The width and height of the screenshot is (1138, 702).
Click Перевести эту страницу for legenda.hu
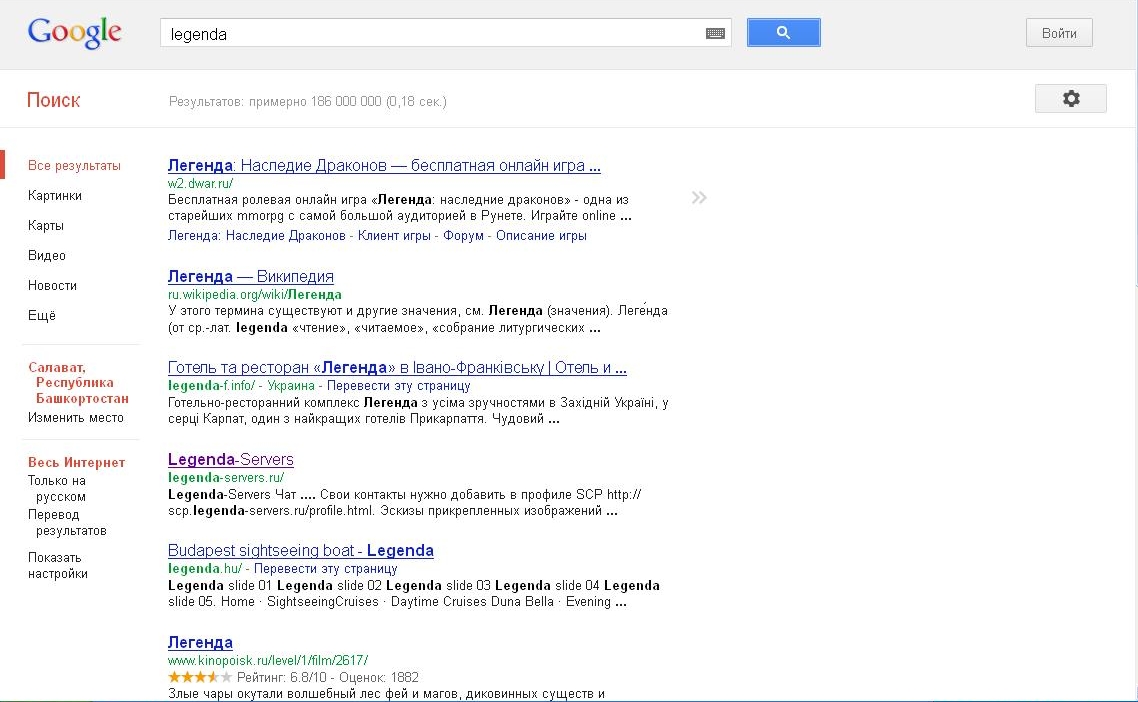click(x=326, y=568)
